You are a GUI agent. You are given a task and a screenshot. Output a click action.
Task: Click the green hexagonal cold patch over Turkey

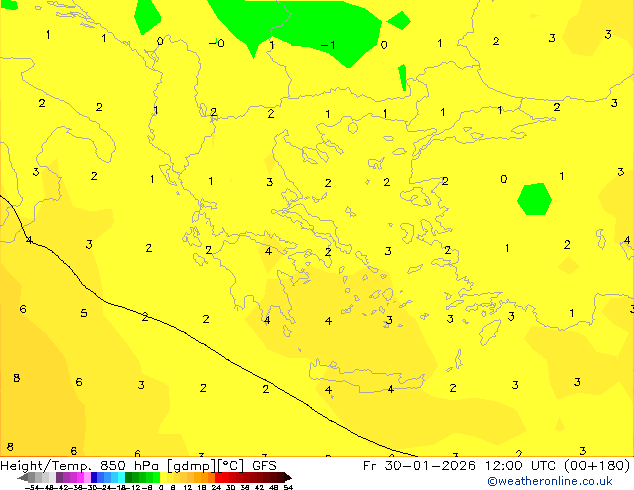(535, 199)
